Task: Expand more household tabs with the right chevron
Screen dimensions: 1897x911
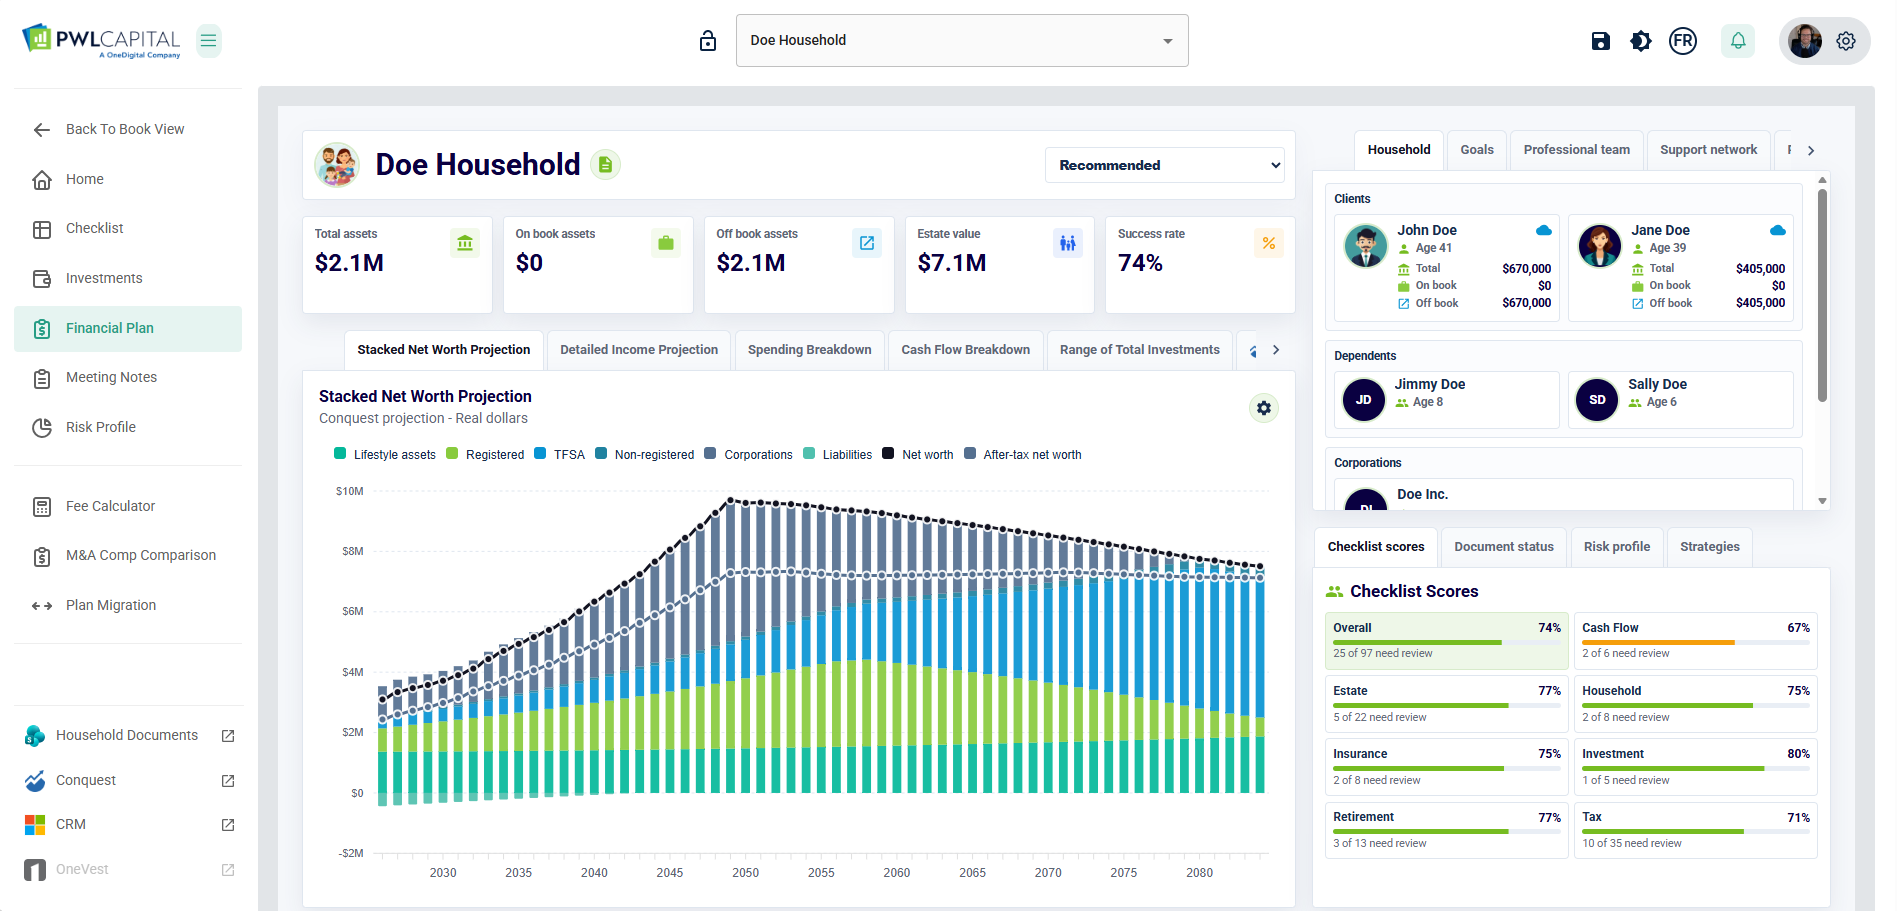Action: click(1811, 151)
